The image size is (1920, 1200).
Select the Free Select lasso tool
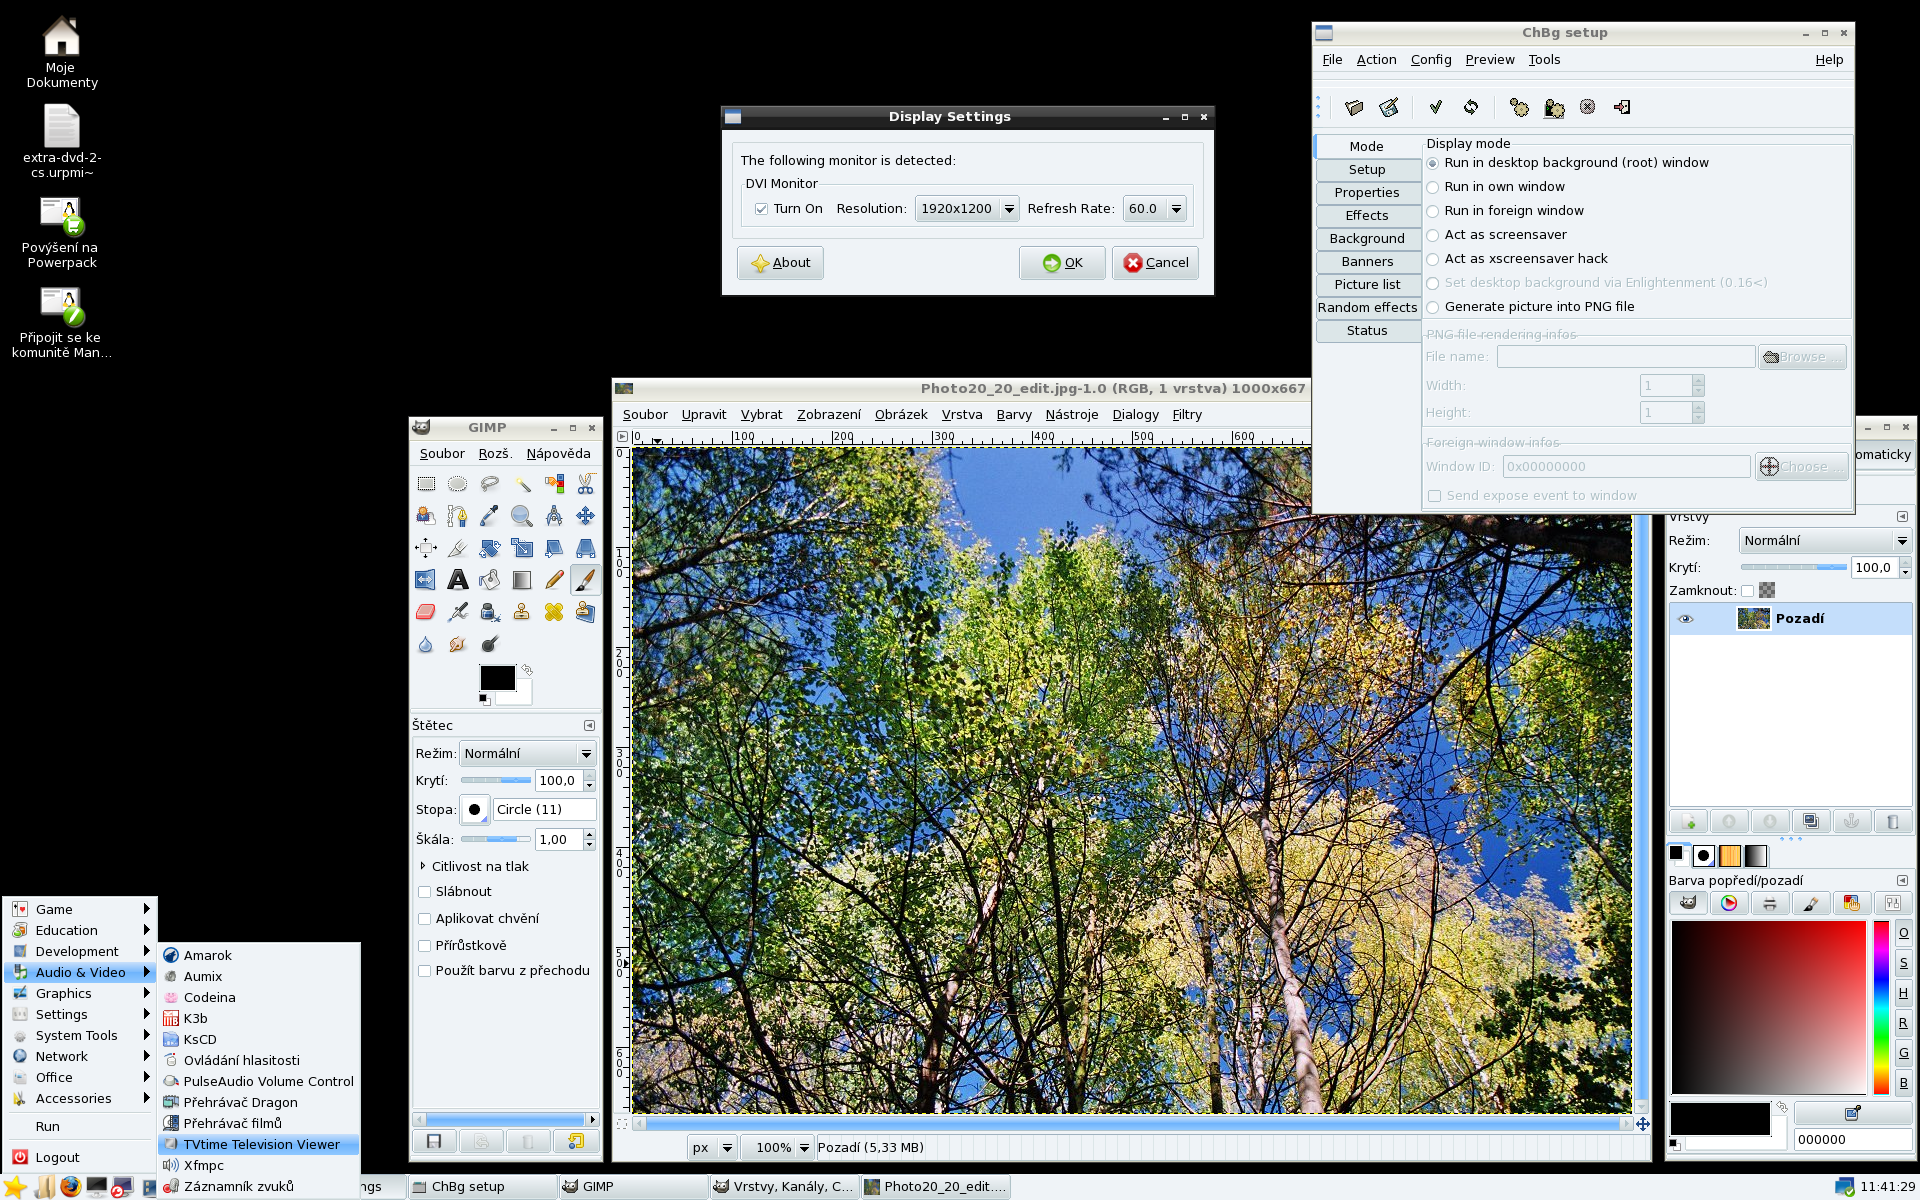click(490, 484)
